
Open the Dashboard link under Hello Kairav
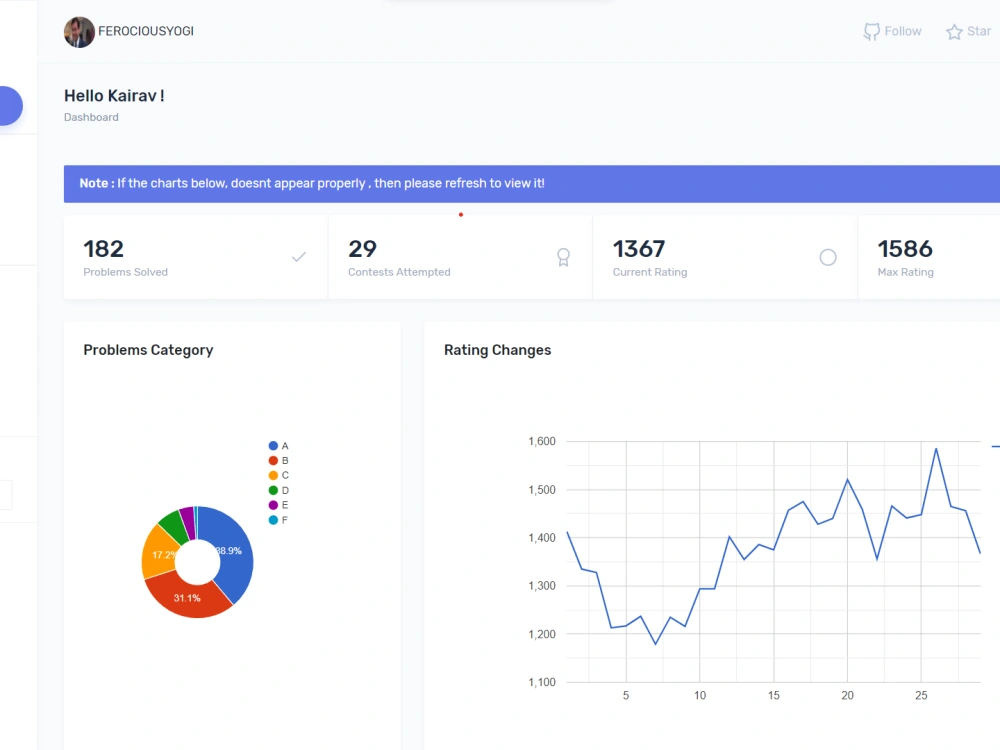91,117
